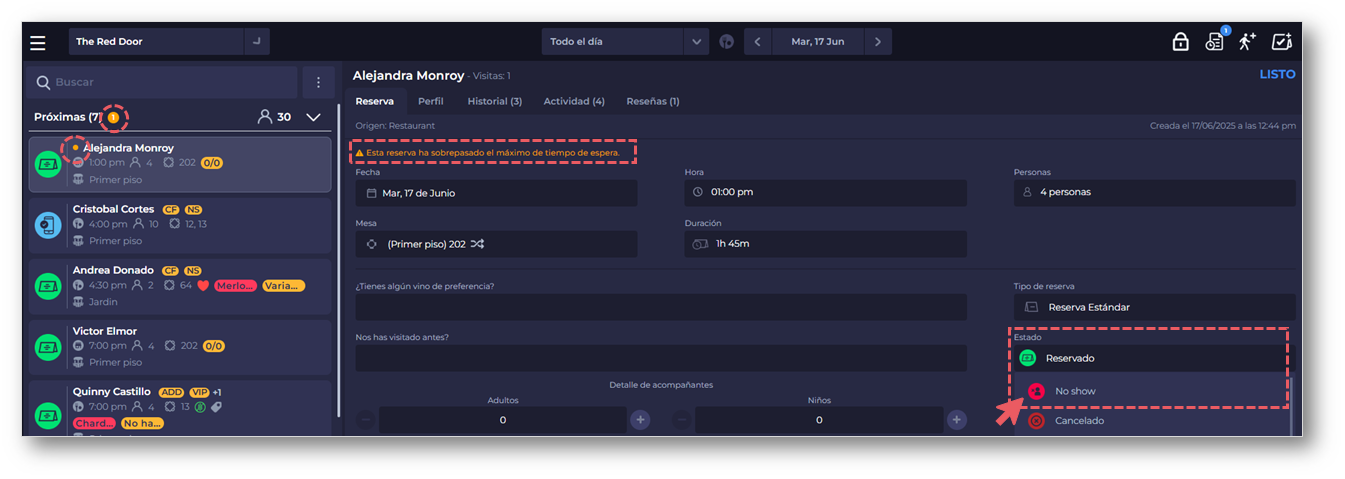Click the wine preference answer field

coord(661,307)
